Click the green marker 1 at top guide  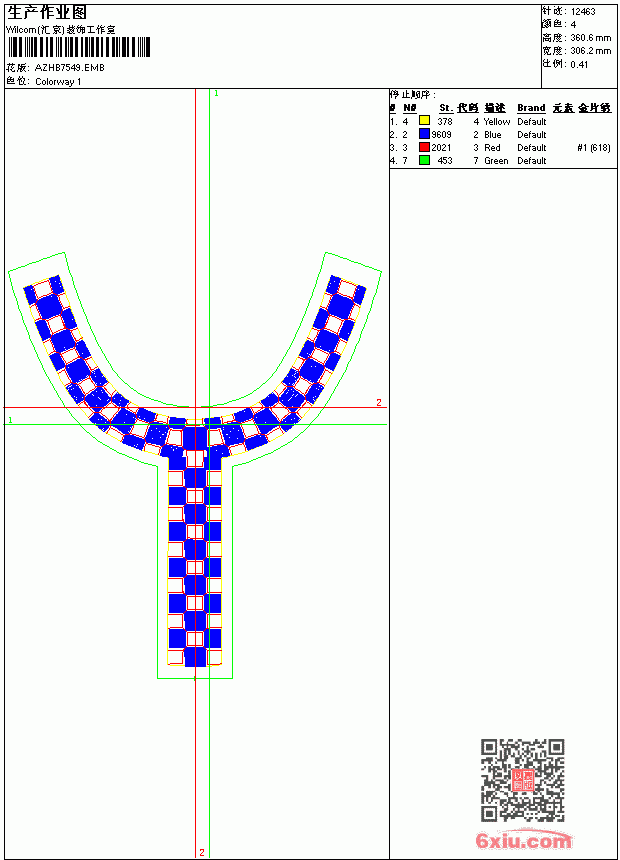click(x=216, y=94)
